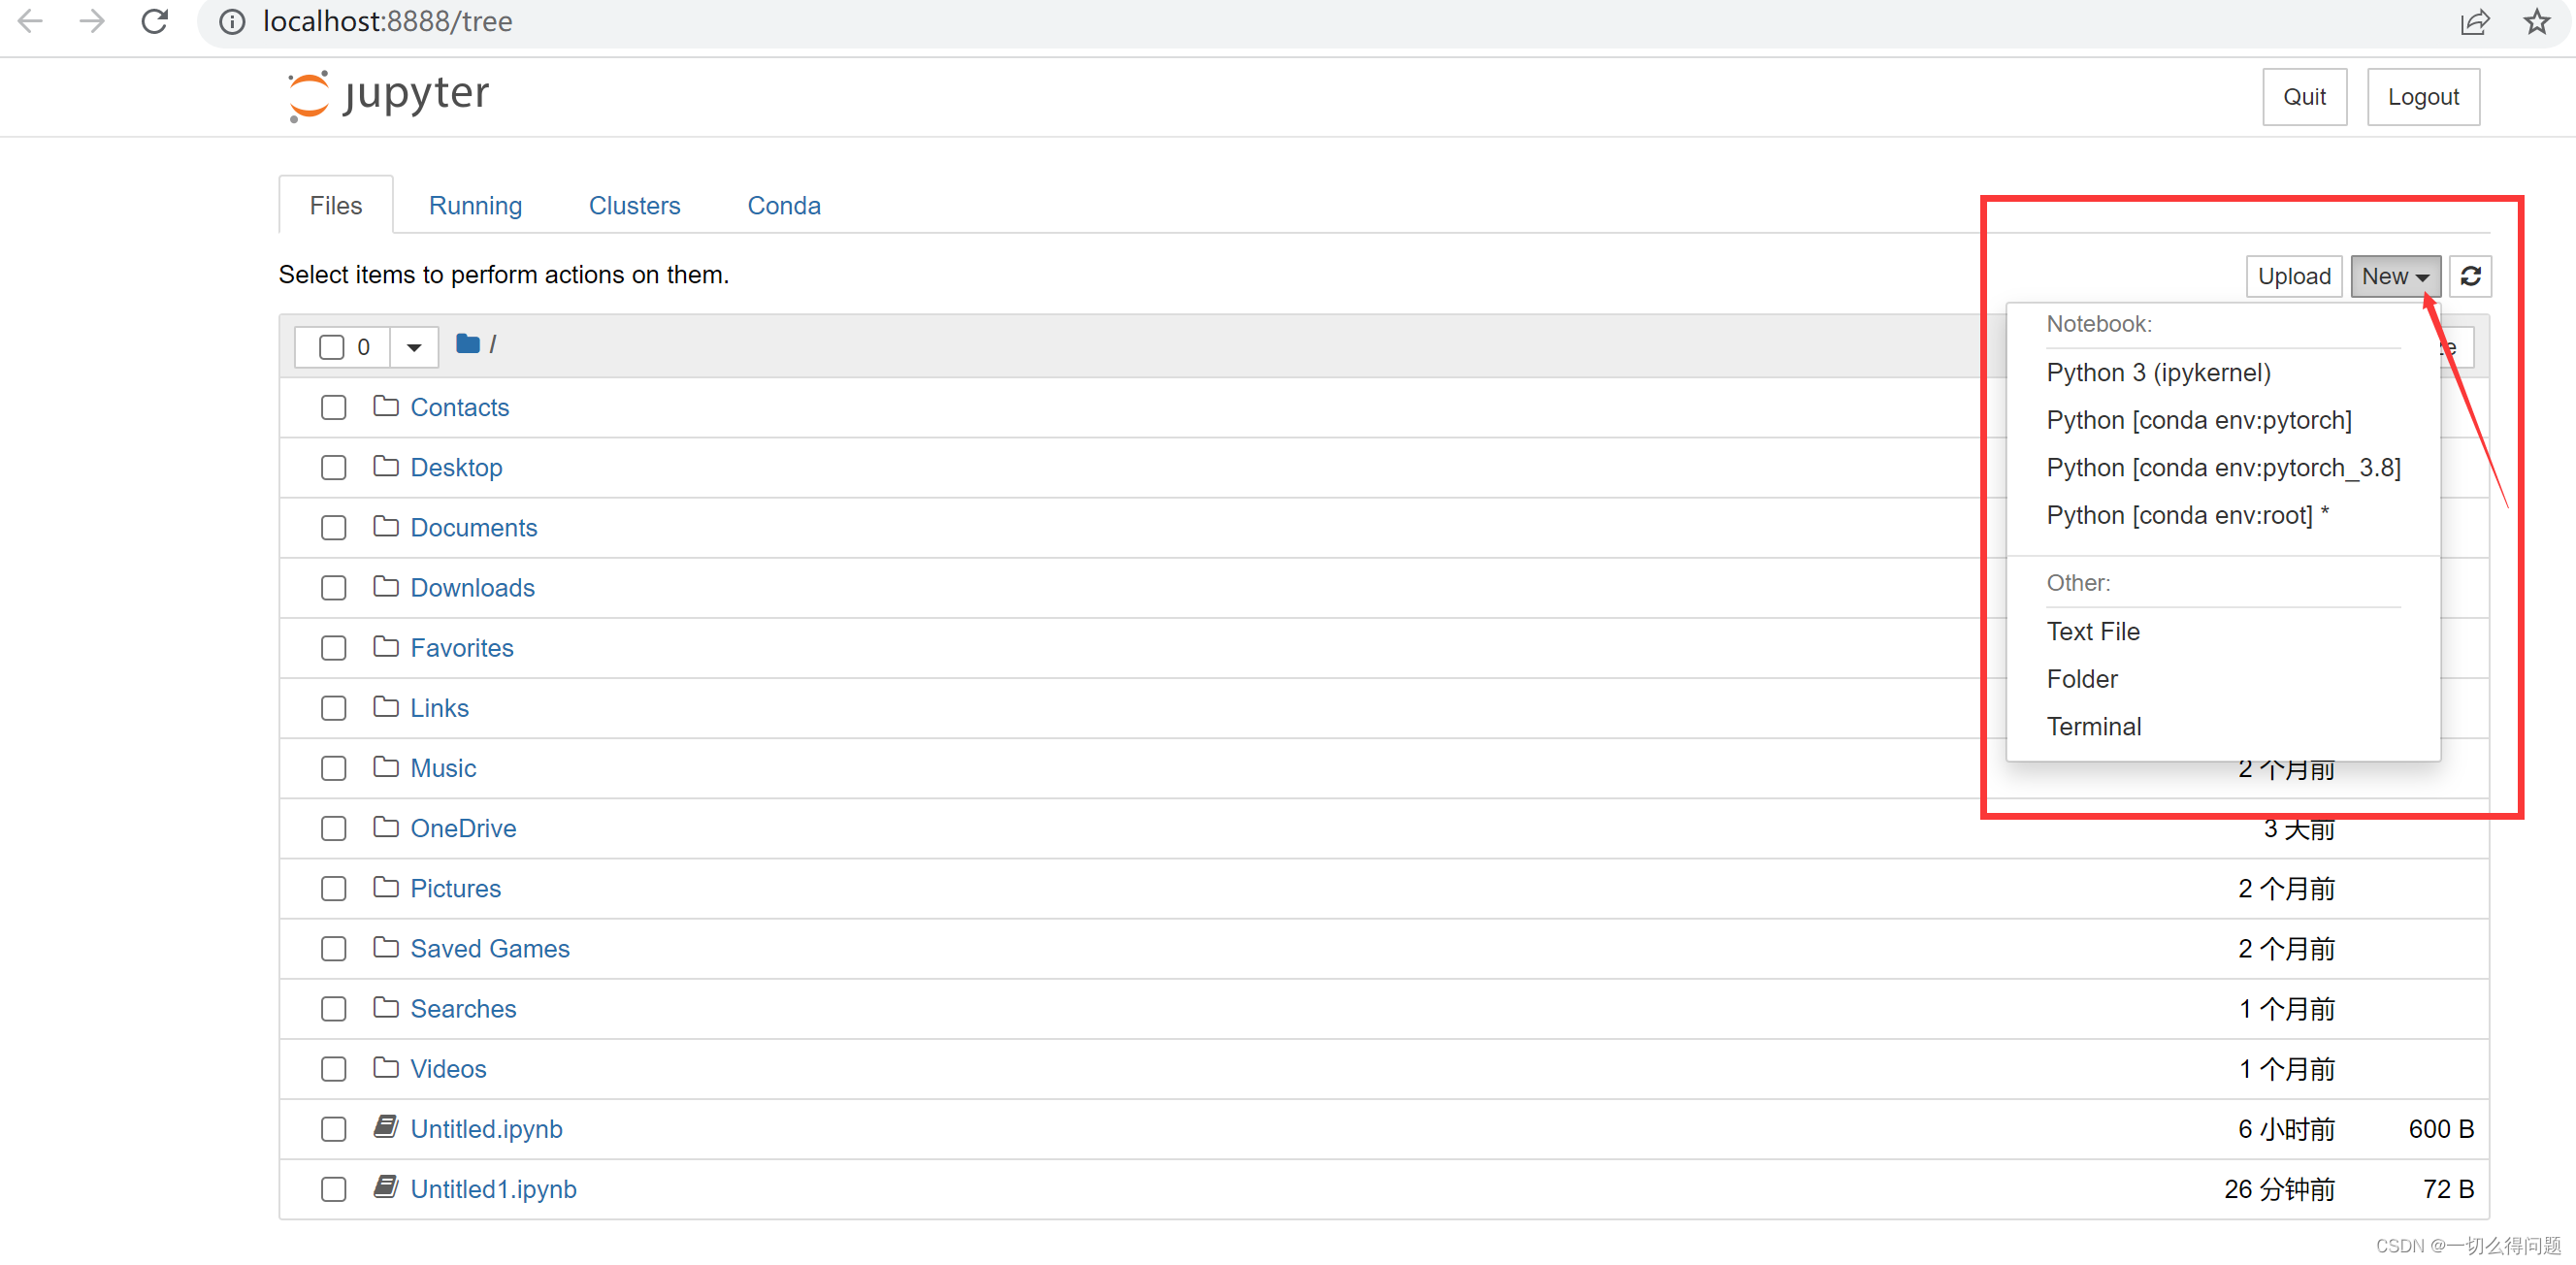Select Terminal from the New menu
The image size is (2576, 1265).
[x=2093, y=726]
